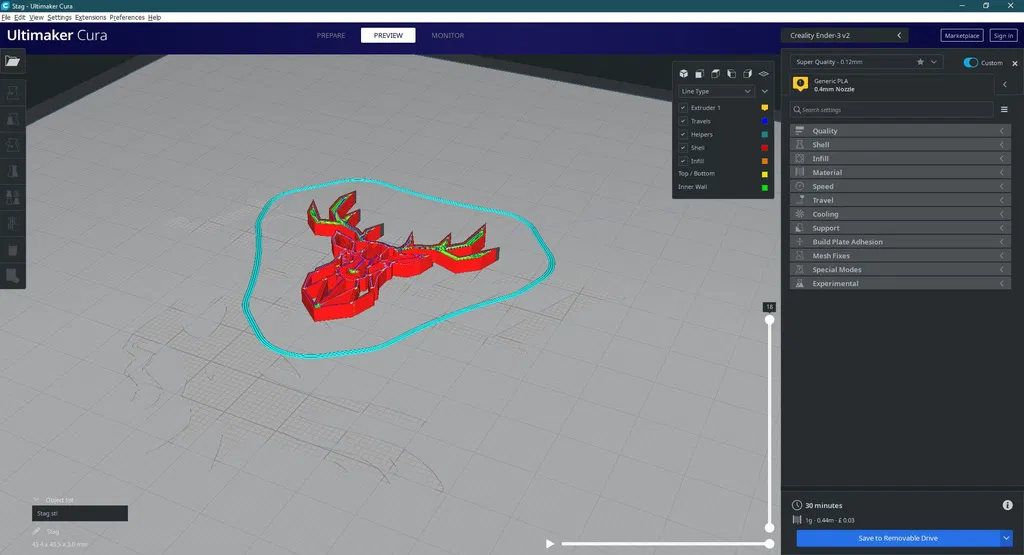
Task: Expand the Mesh Fixes settings category
Action: tap(901, 256)
